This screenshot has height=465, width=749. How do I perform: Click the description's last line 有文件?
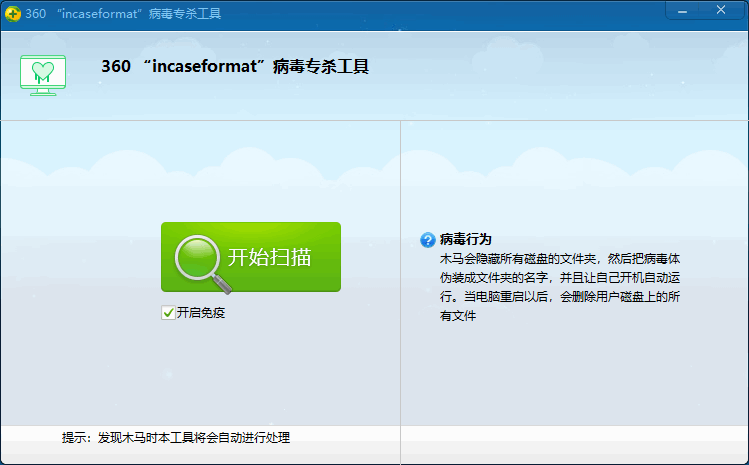458,316
